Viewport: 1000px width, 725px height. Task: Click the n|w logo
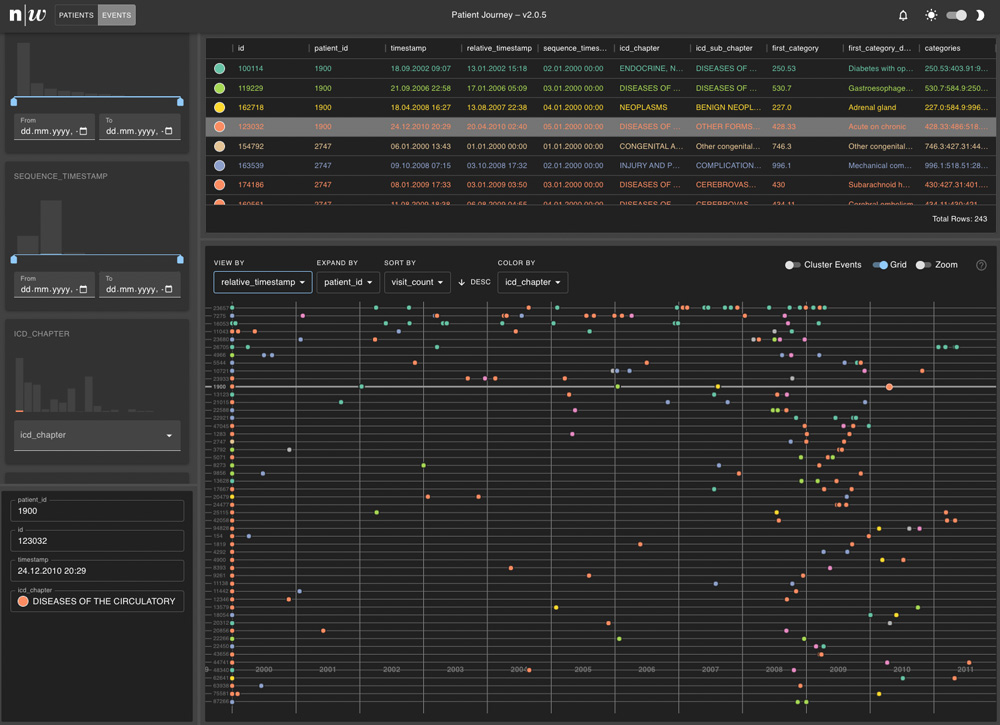(28, 15)
